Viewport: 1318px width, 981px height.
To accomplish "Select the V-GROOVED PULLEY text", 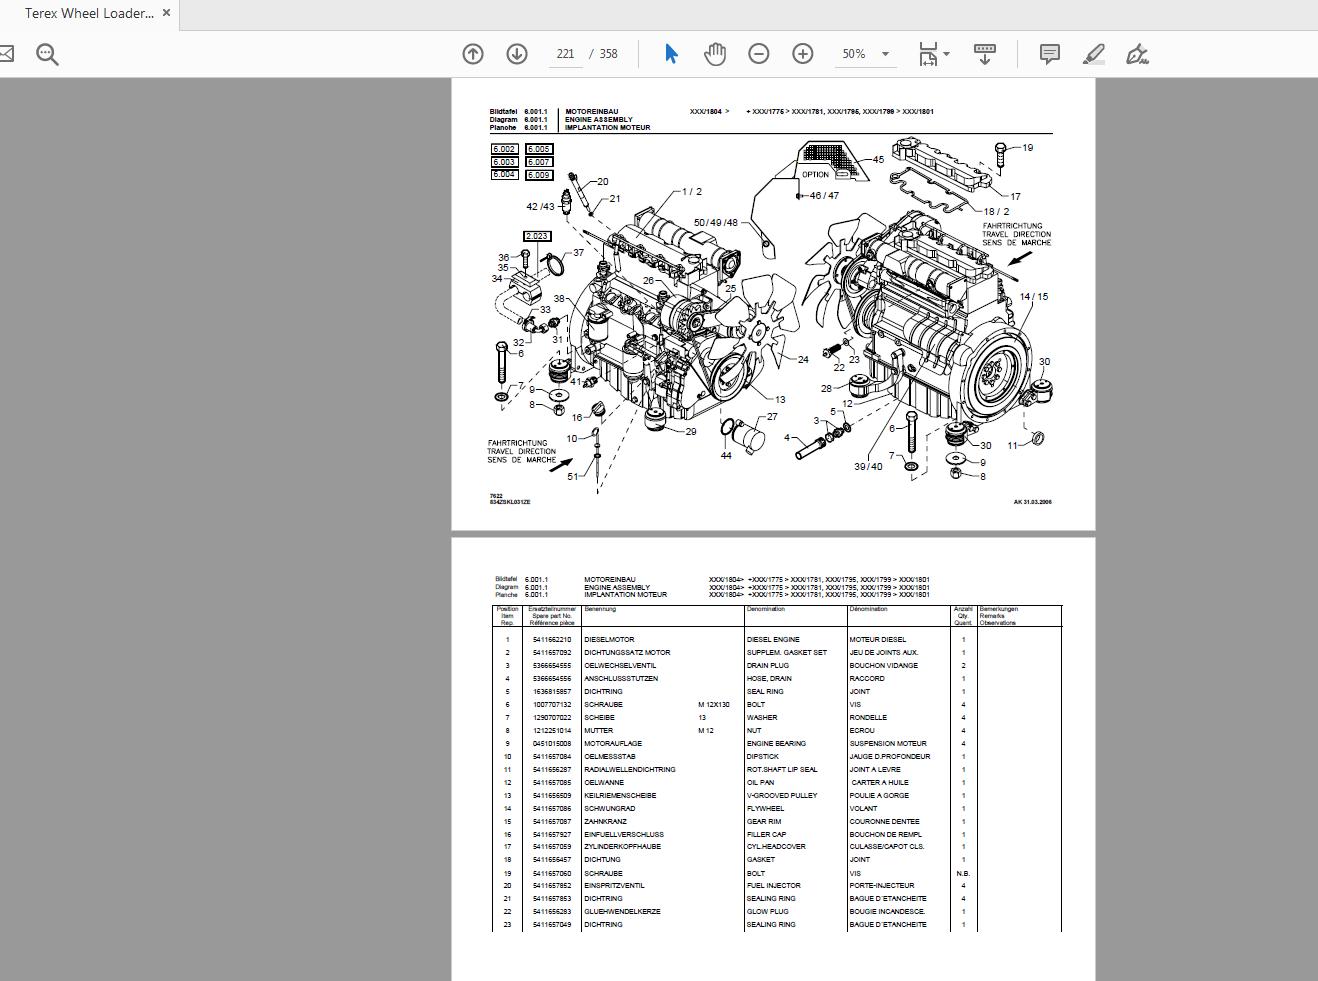I will pyautogui.click(x=782, y=796).
